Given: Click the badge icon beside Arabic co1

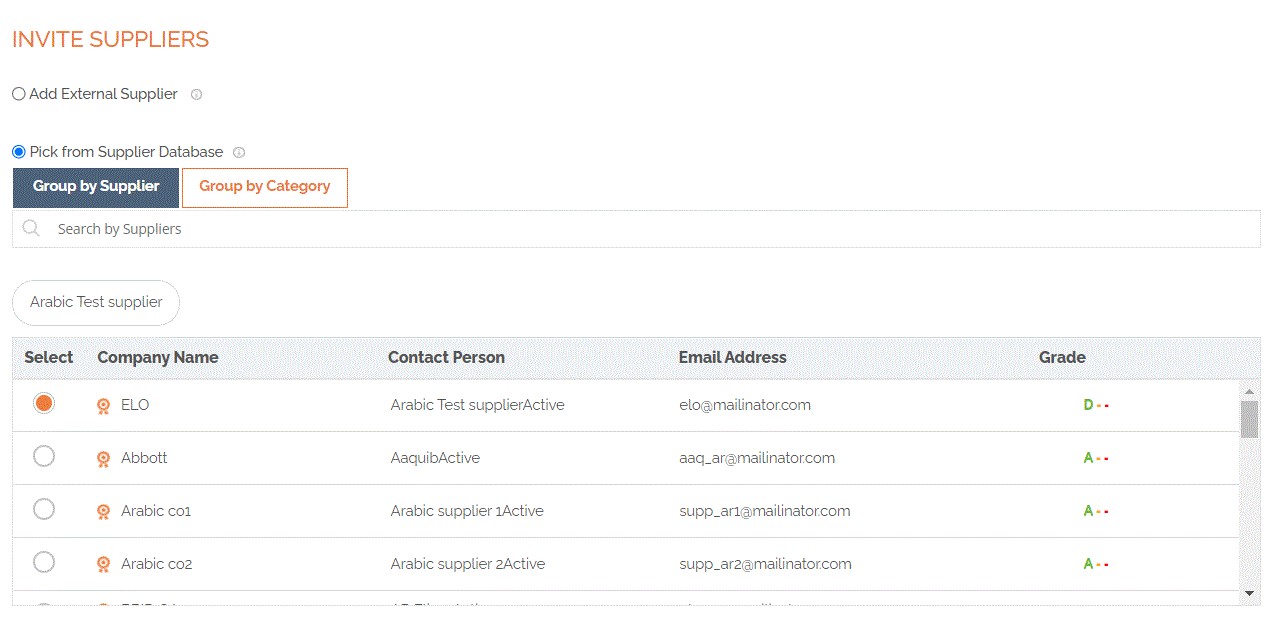Looking at the screenshot, I should [103, 512].
